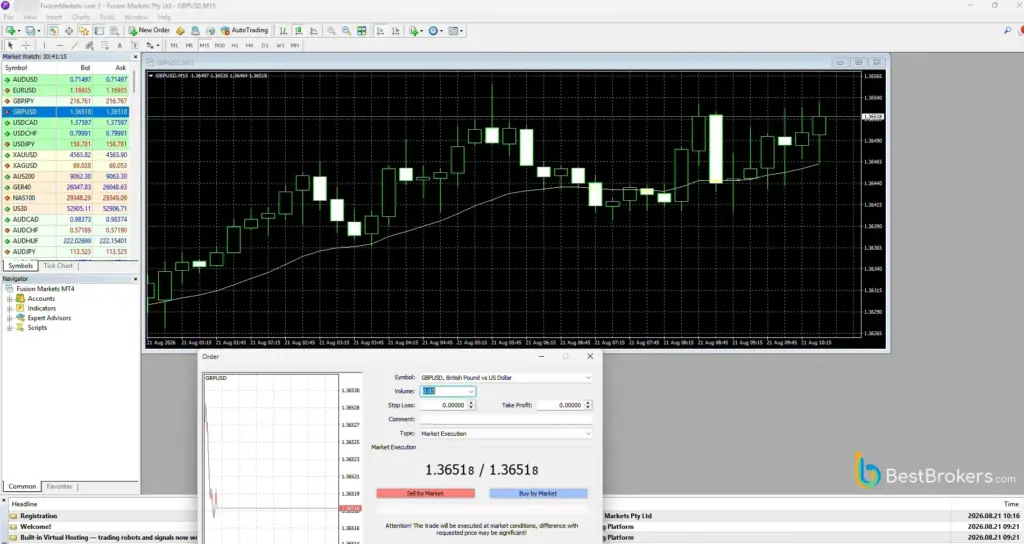Select the arrow cursor tool
This screenshot has width=1024, height=544.
point(10,46)
